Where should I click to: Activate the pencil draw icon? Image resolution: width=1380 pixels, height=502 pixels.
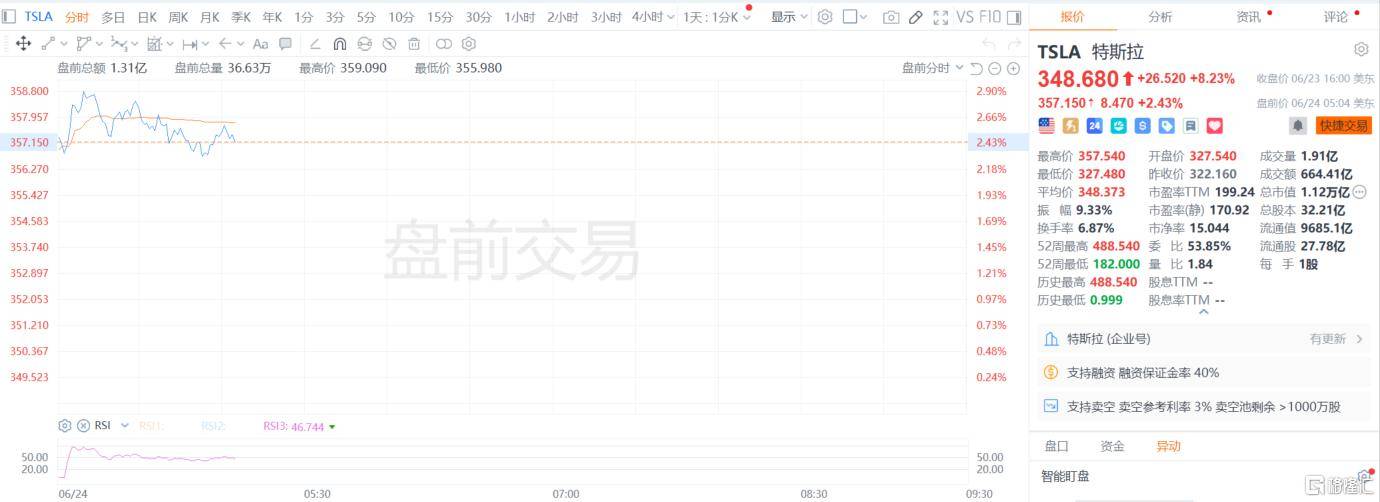(x=915, y=17)
